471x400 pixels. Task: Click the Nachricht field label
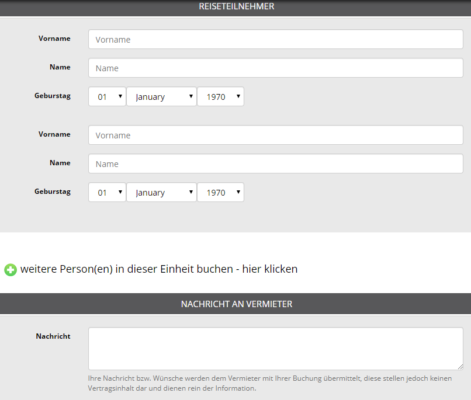click(x=53, y=336)
